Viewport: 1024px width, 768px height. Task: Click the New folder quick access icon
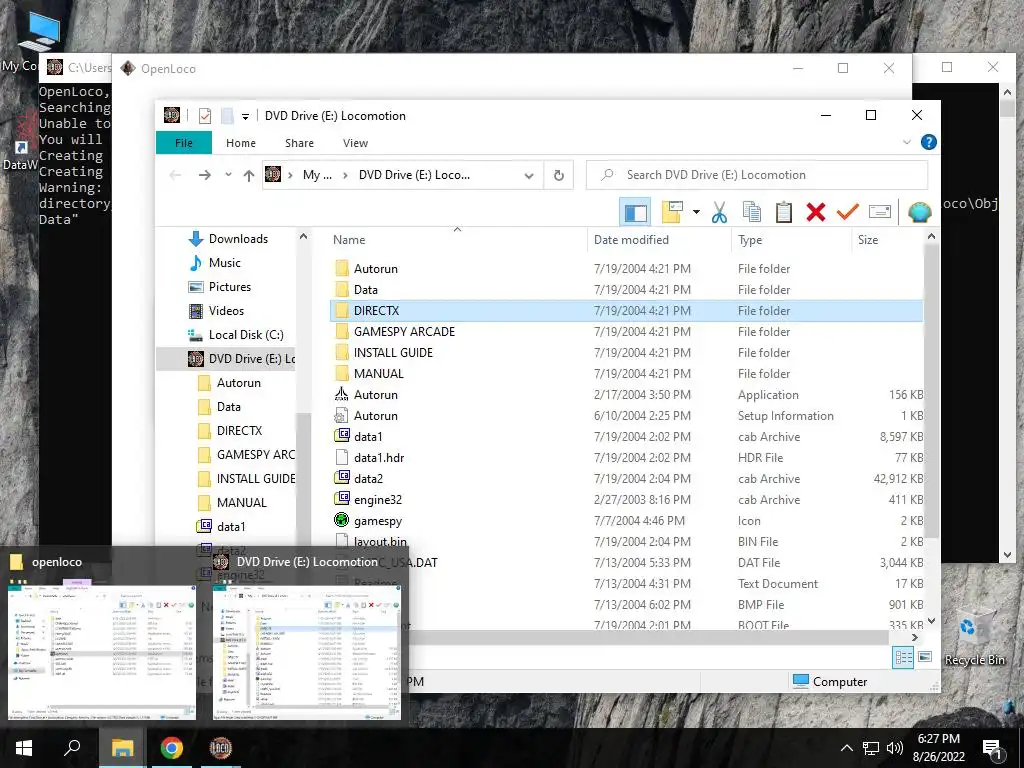point(227,116)
